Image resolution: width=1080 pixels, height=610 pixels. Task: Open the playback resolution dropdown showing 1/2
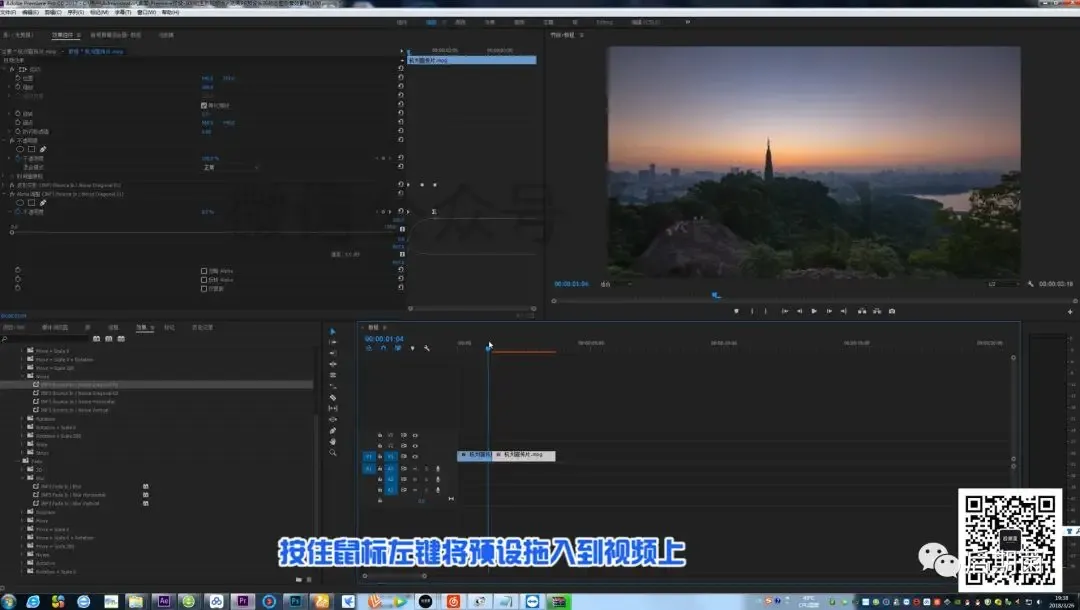(1004, 284)
